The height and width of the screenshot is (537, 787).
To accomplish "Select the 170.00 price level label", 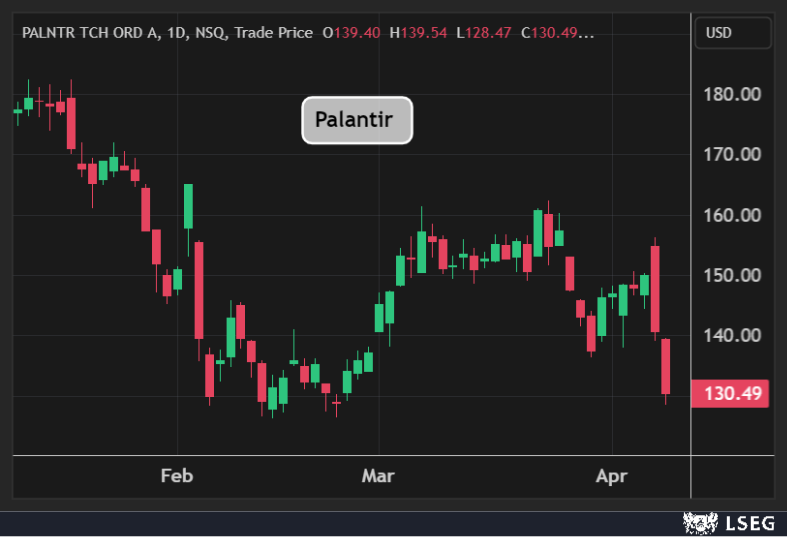I will pos(734,154).
